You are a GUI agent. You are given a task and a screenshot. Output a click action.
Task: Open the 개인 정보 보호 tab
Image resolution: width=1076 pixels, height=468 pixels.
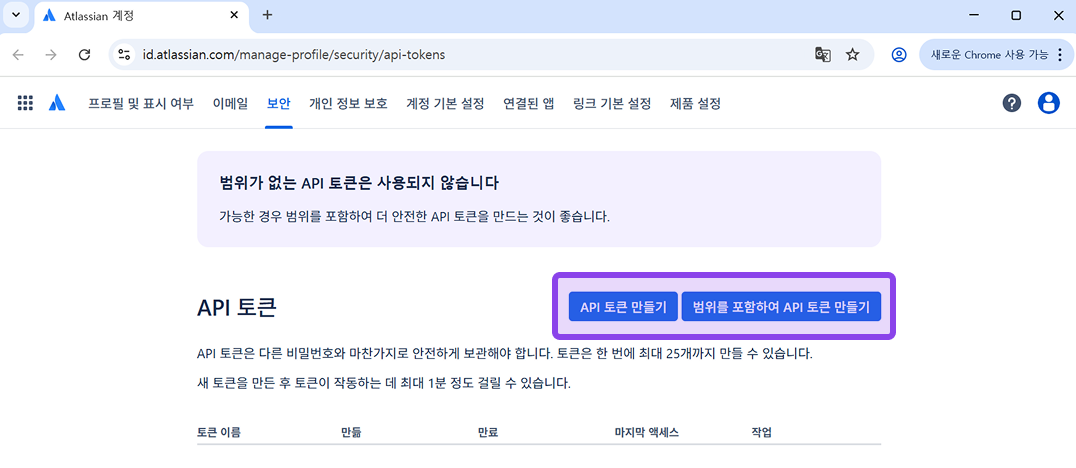348,104
